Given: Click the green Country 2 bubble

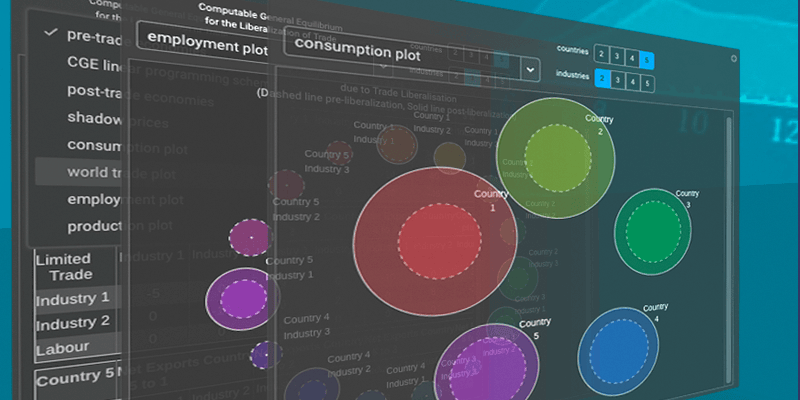Looking at the screenshot, I should 556,158.
